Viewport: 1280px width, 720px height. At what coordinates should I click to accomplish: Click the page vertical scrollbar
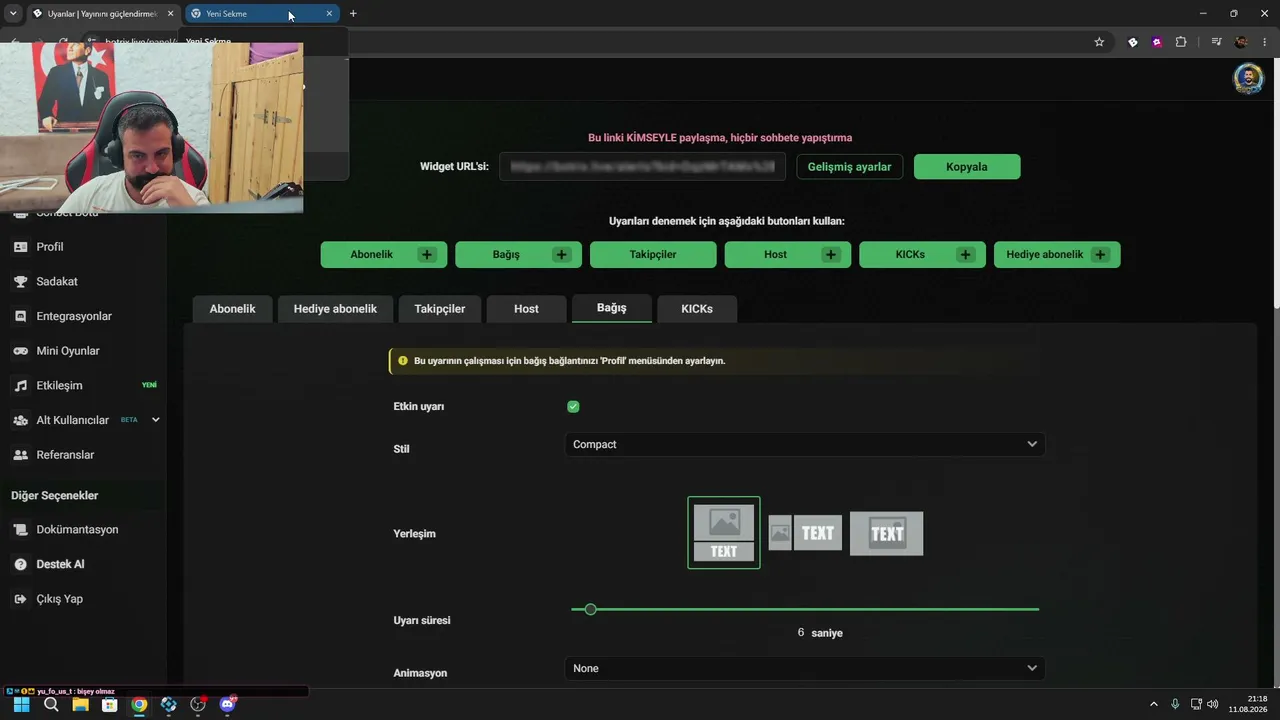(x=1275, y=185)
